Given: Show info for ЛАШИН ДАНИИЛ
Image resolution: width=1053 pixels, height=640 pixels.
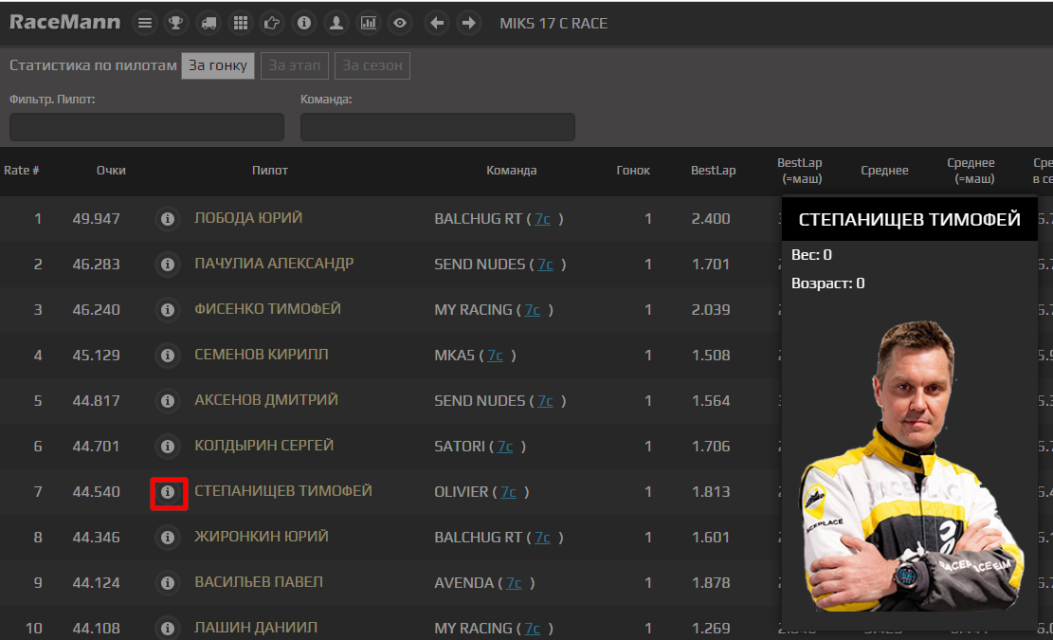Looking at the screenshot, I should coord(167,629).
